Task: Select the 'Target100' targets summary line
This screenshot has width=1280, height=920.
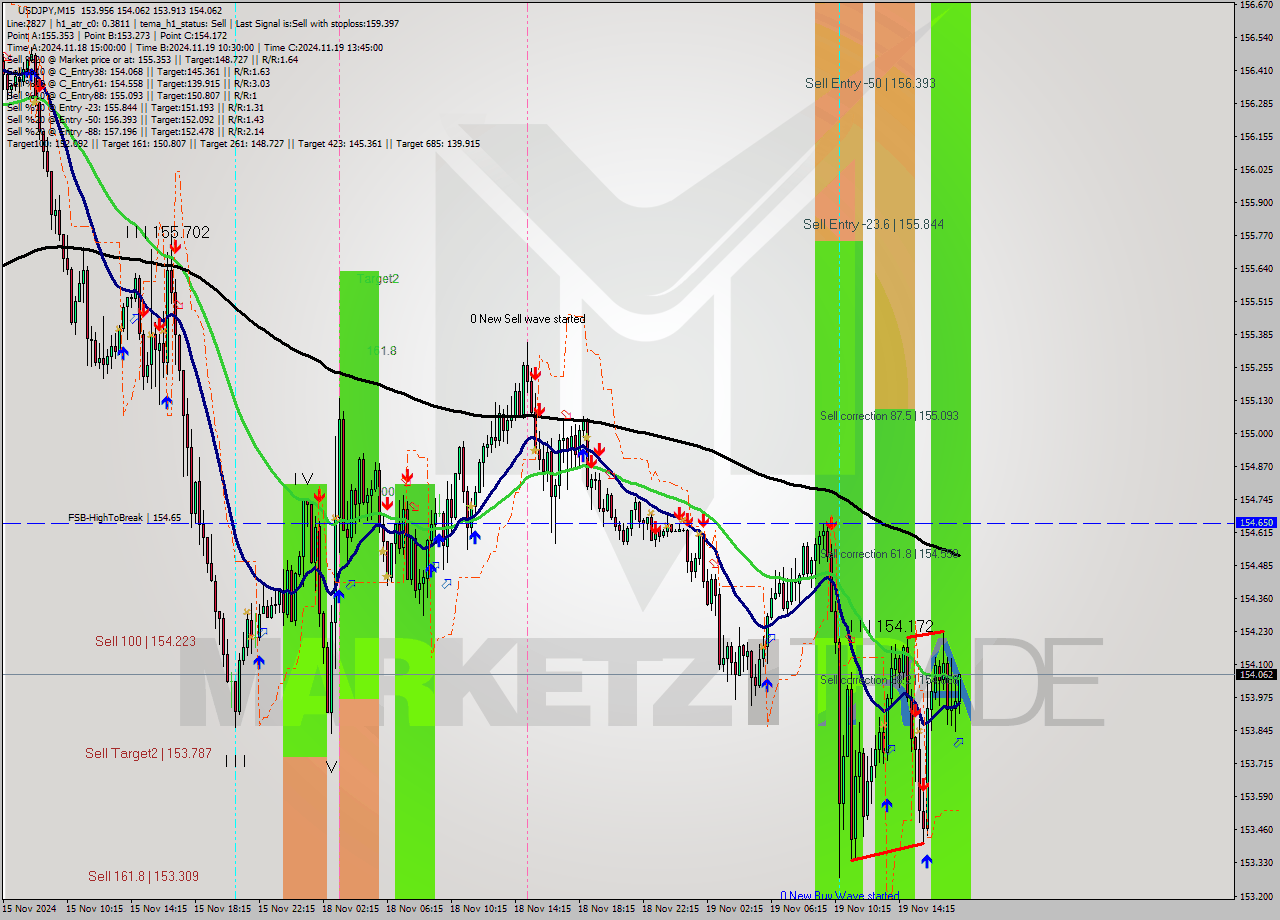Action: click(243, 143)
